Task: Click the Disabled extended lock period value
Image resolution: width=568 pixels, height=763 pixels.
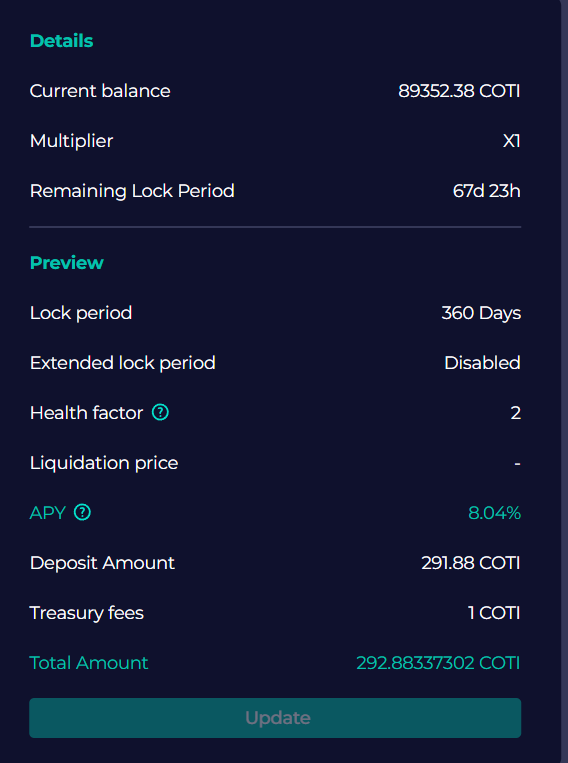Action: click(482, 363)
